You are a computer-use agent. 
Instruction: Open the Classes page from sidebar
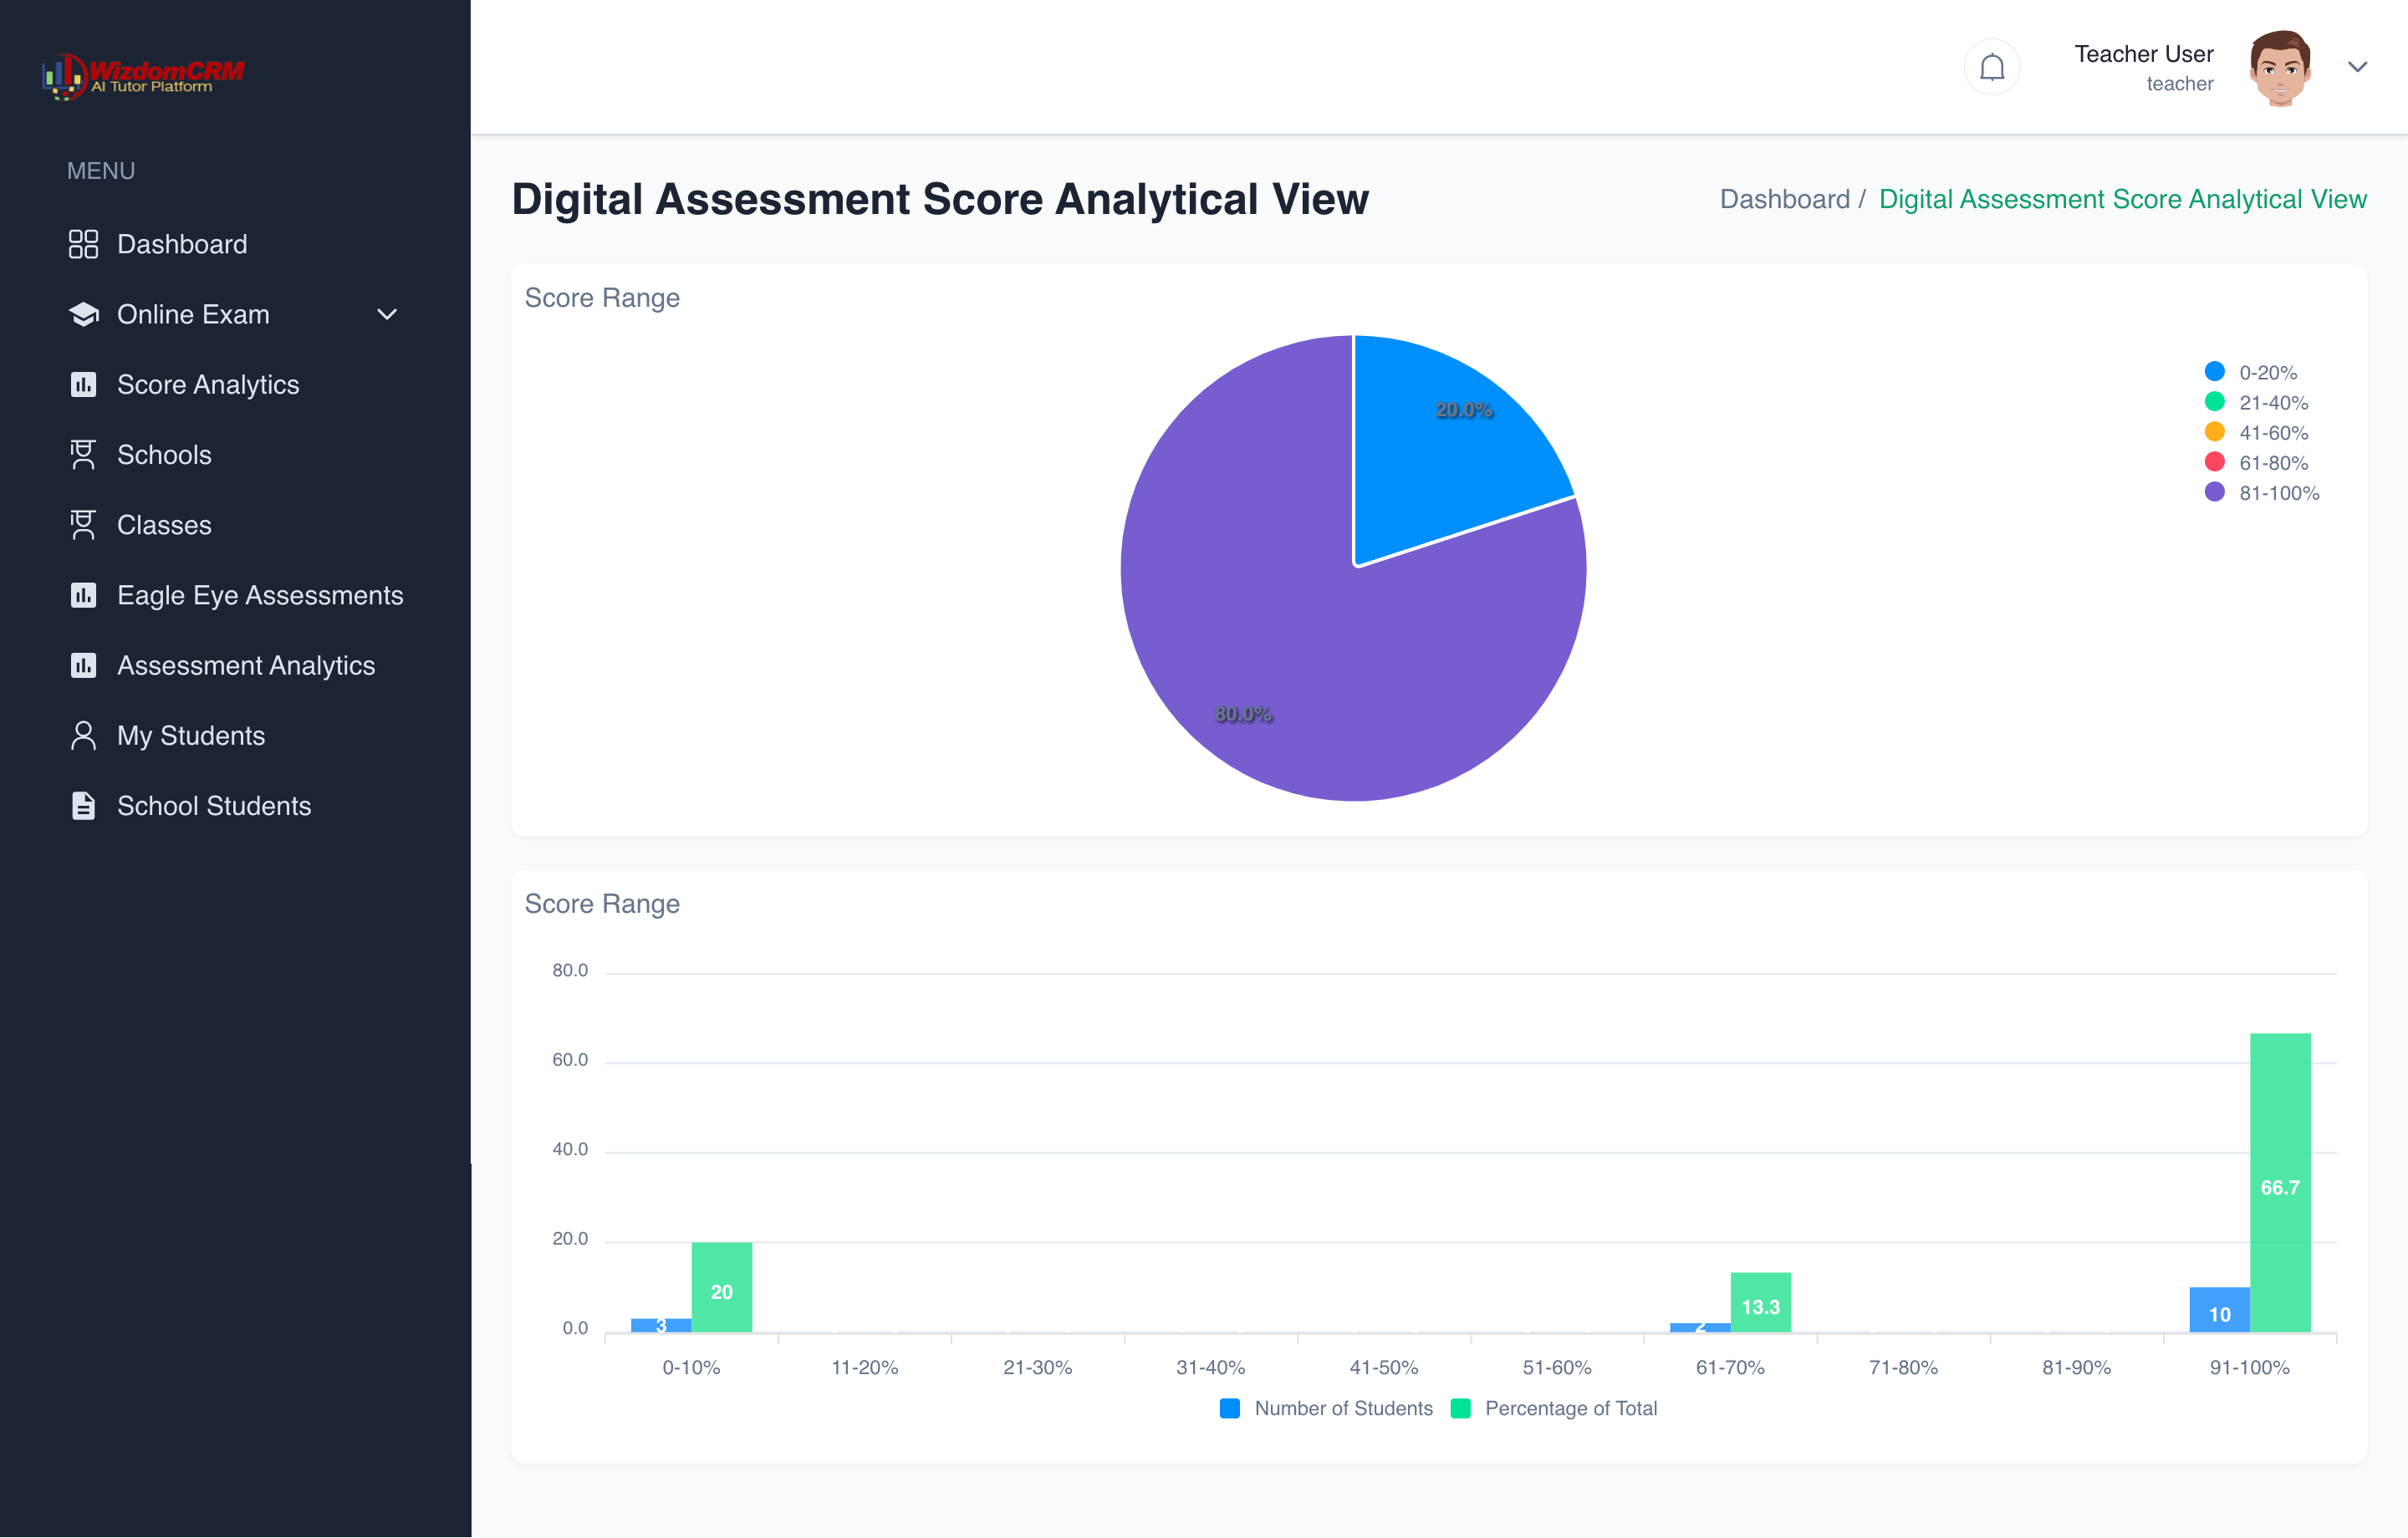pos(164,525)
